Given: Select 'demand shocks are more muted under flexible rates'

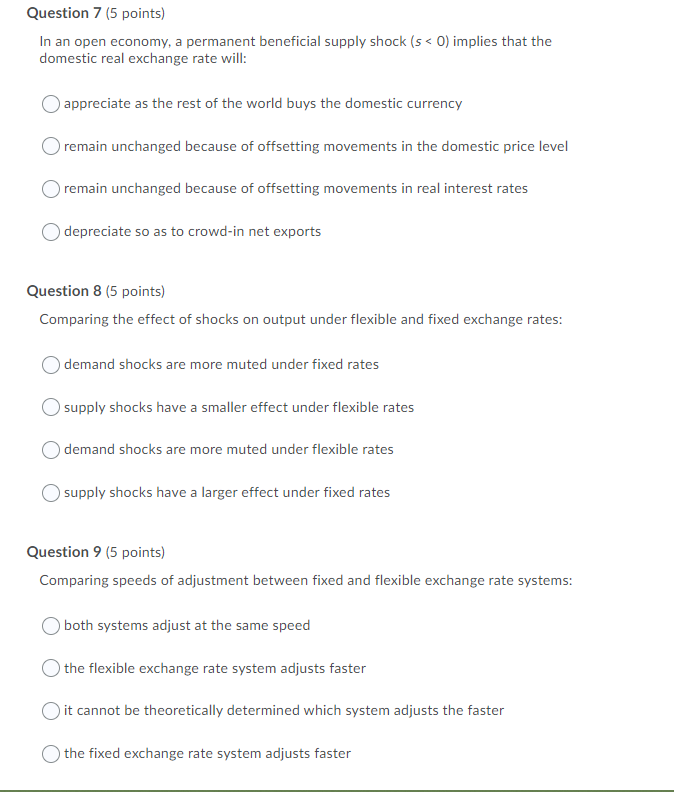Looking at the screenshot, I should click(x=51, y=450).
